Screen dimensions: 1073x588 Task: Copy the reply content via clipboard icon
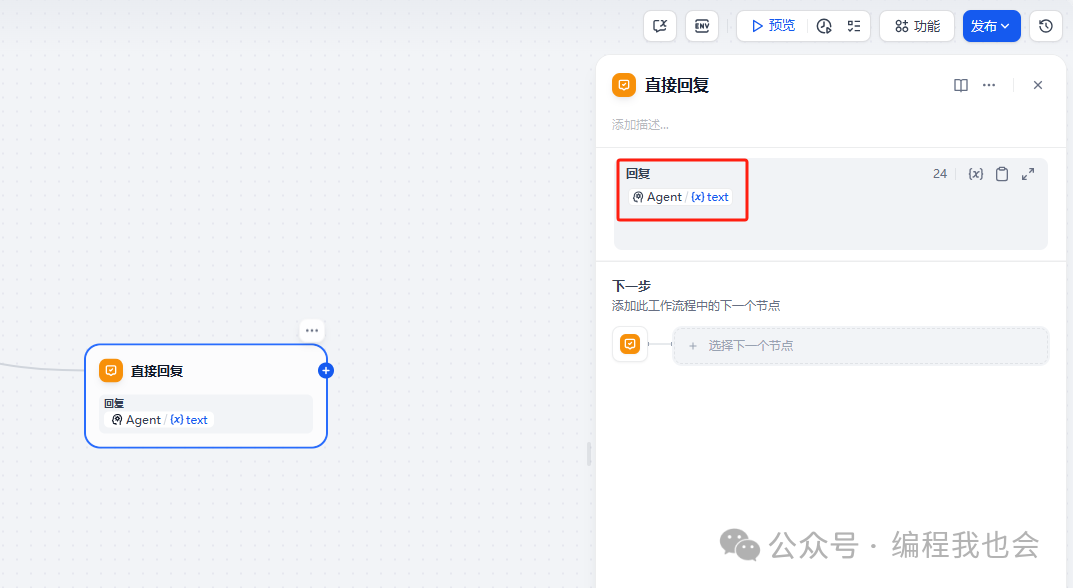tap(1002, 174)
